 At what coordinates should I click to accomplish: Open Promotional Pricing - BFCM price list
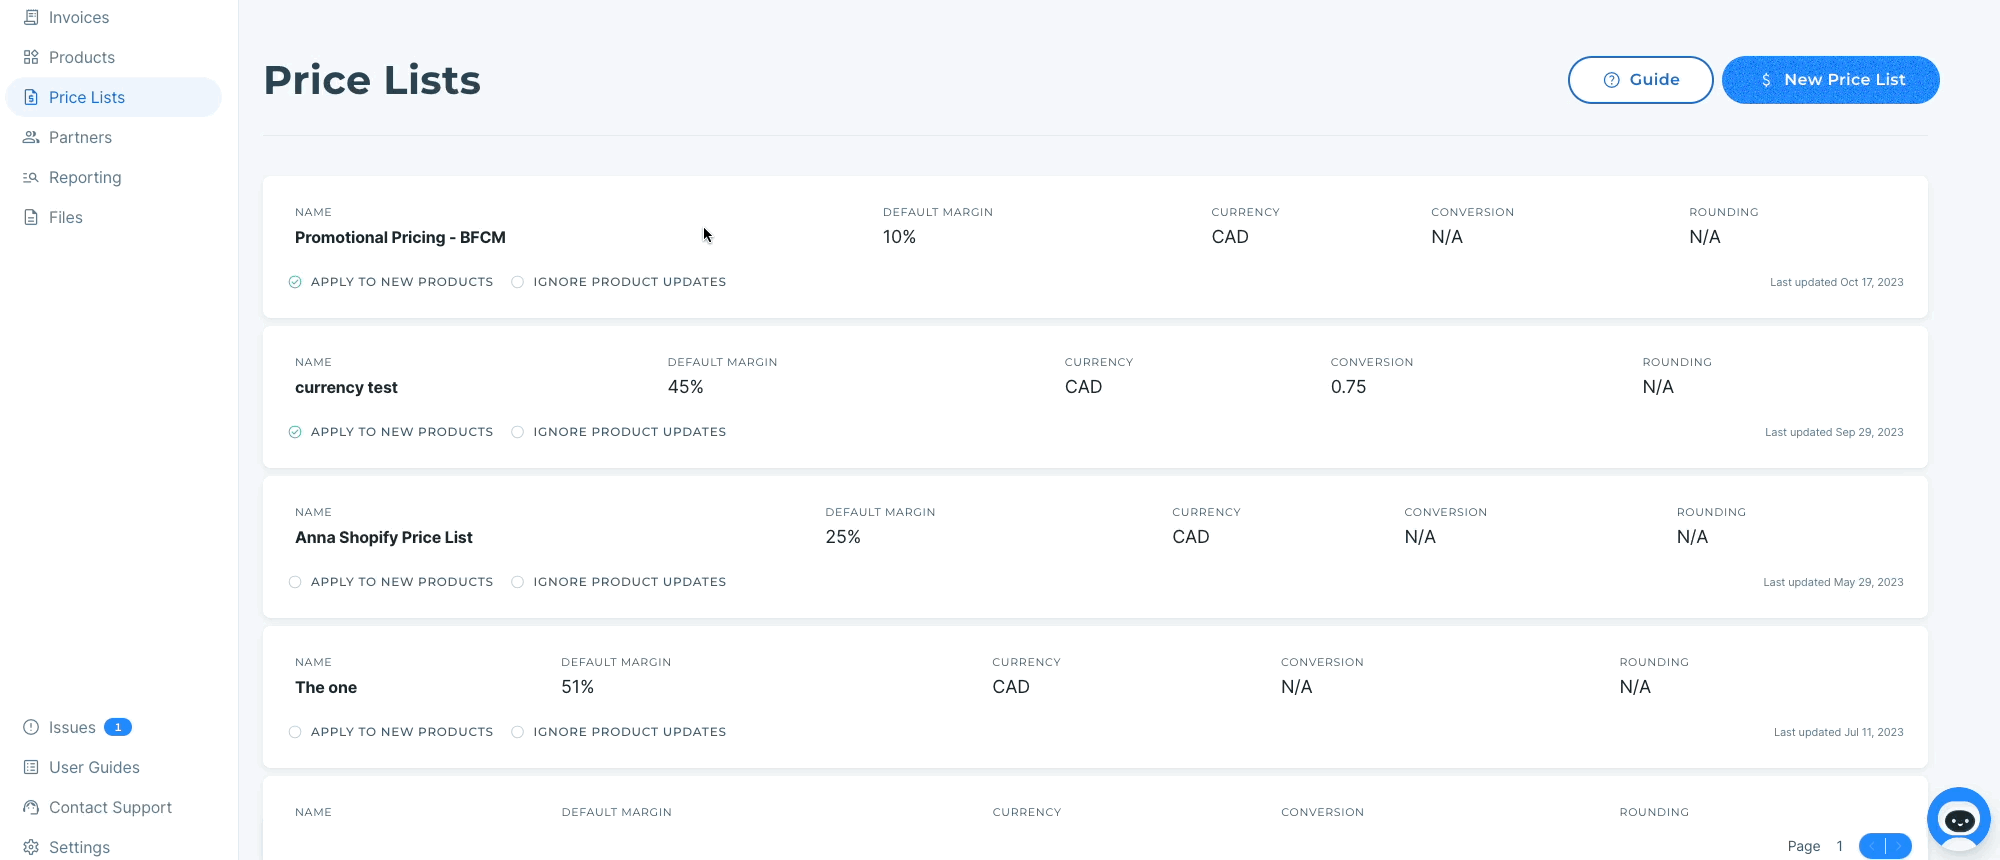coord(400,237)
